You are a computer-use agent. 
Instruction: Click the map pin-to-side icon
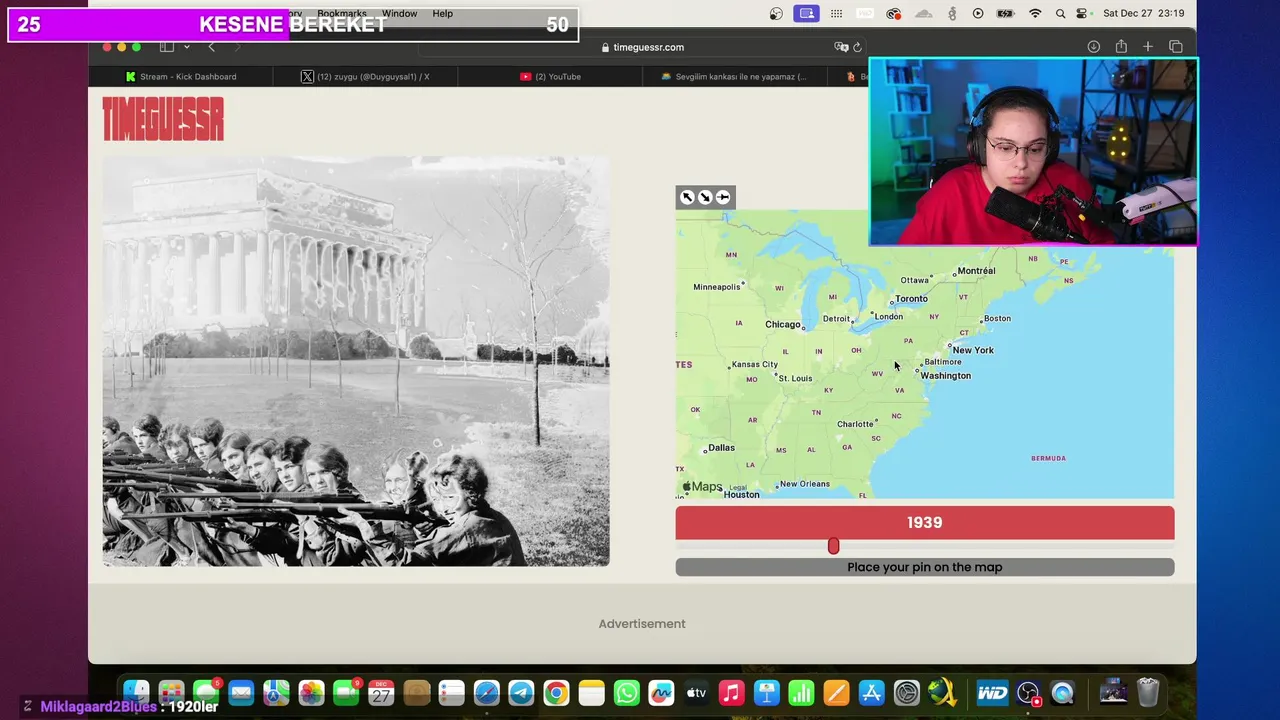click(723, 197)
